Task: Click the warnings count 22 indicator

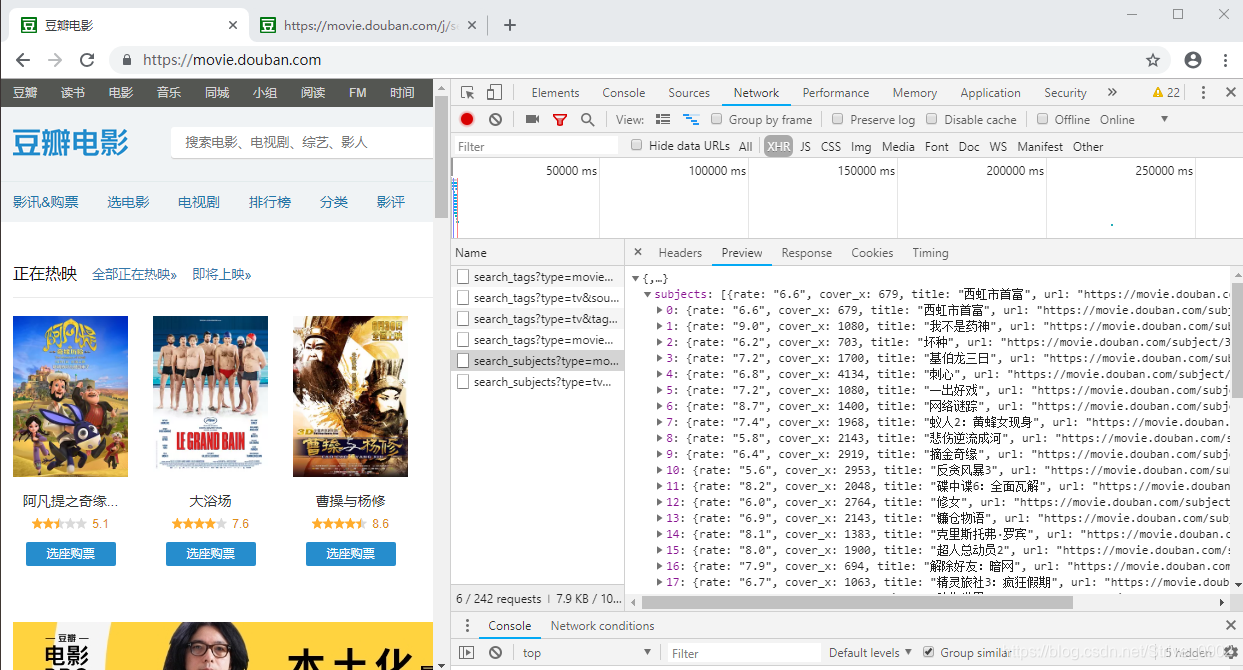Action: [x=1166, y=92]
